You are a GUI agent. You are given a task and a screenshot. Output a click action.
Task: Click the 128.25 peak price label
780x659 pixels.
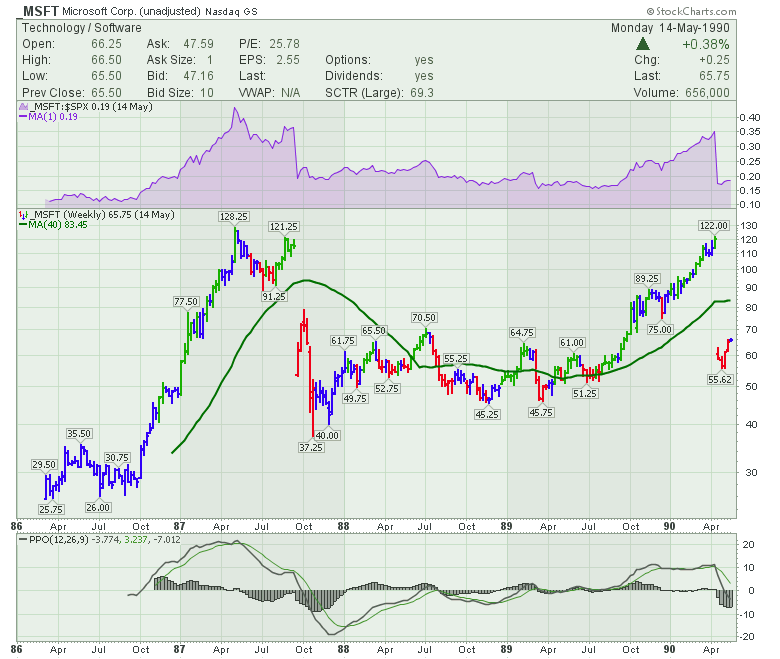[236, 216]
